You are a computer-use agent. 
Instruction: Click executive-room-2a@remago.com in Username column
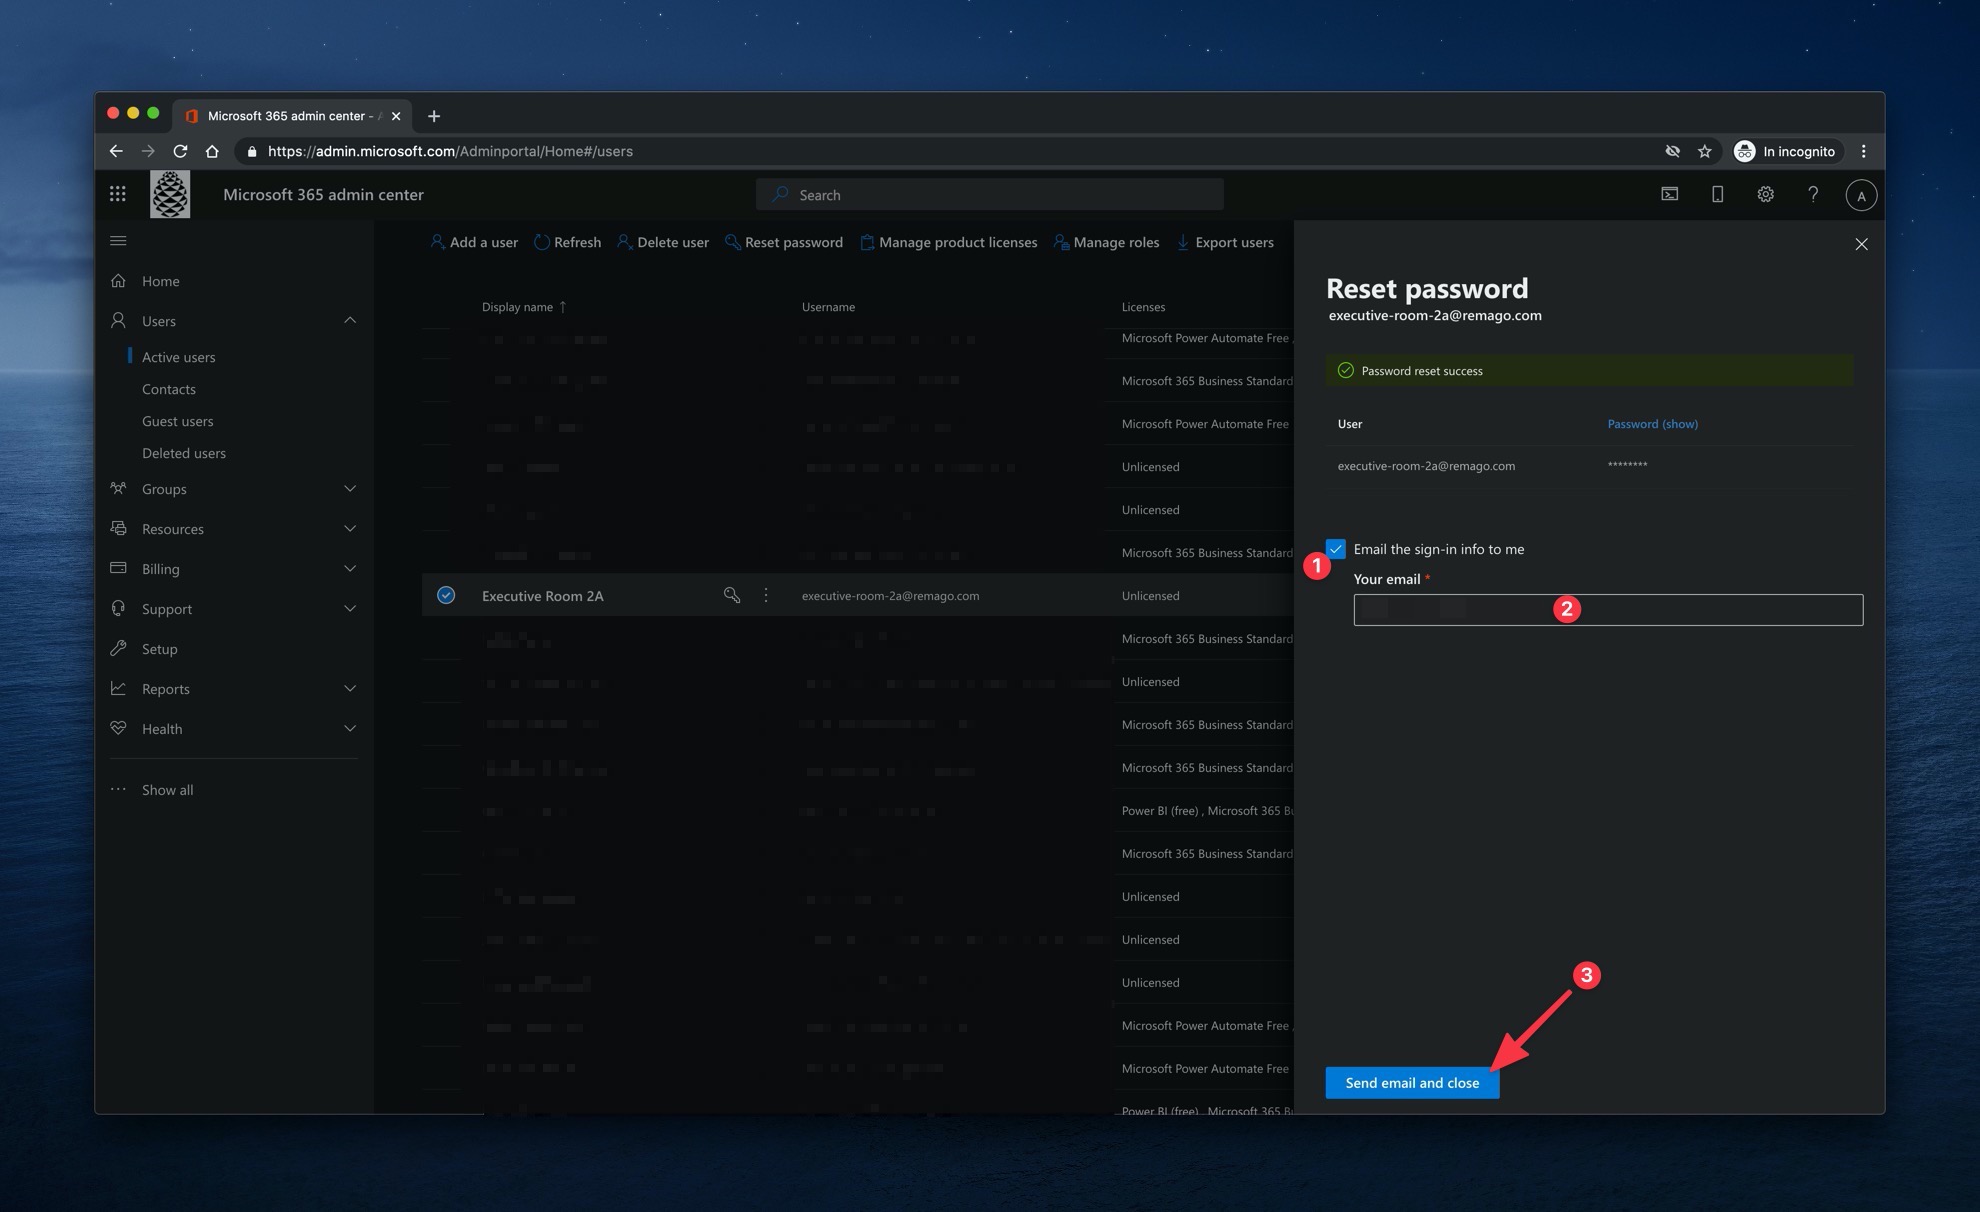890,596
